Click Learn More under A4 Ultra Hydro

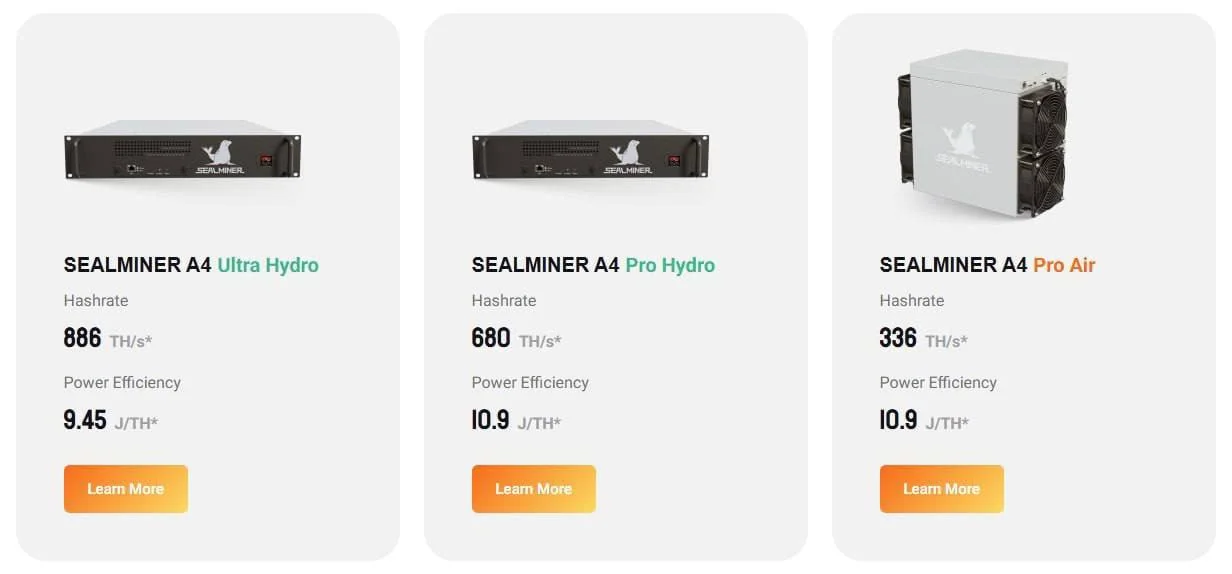pyautogui.click(x=125, y=489)
